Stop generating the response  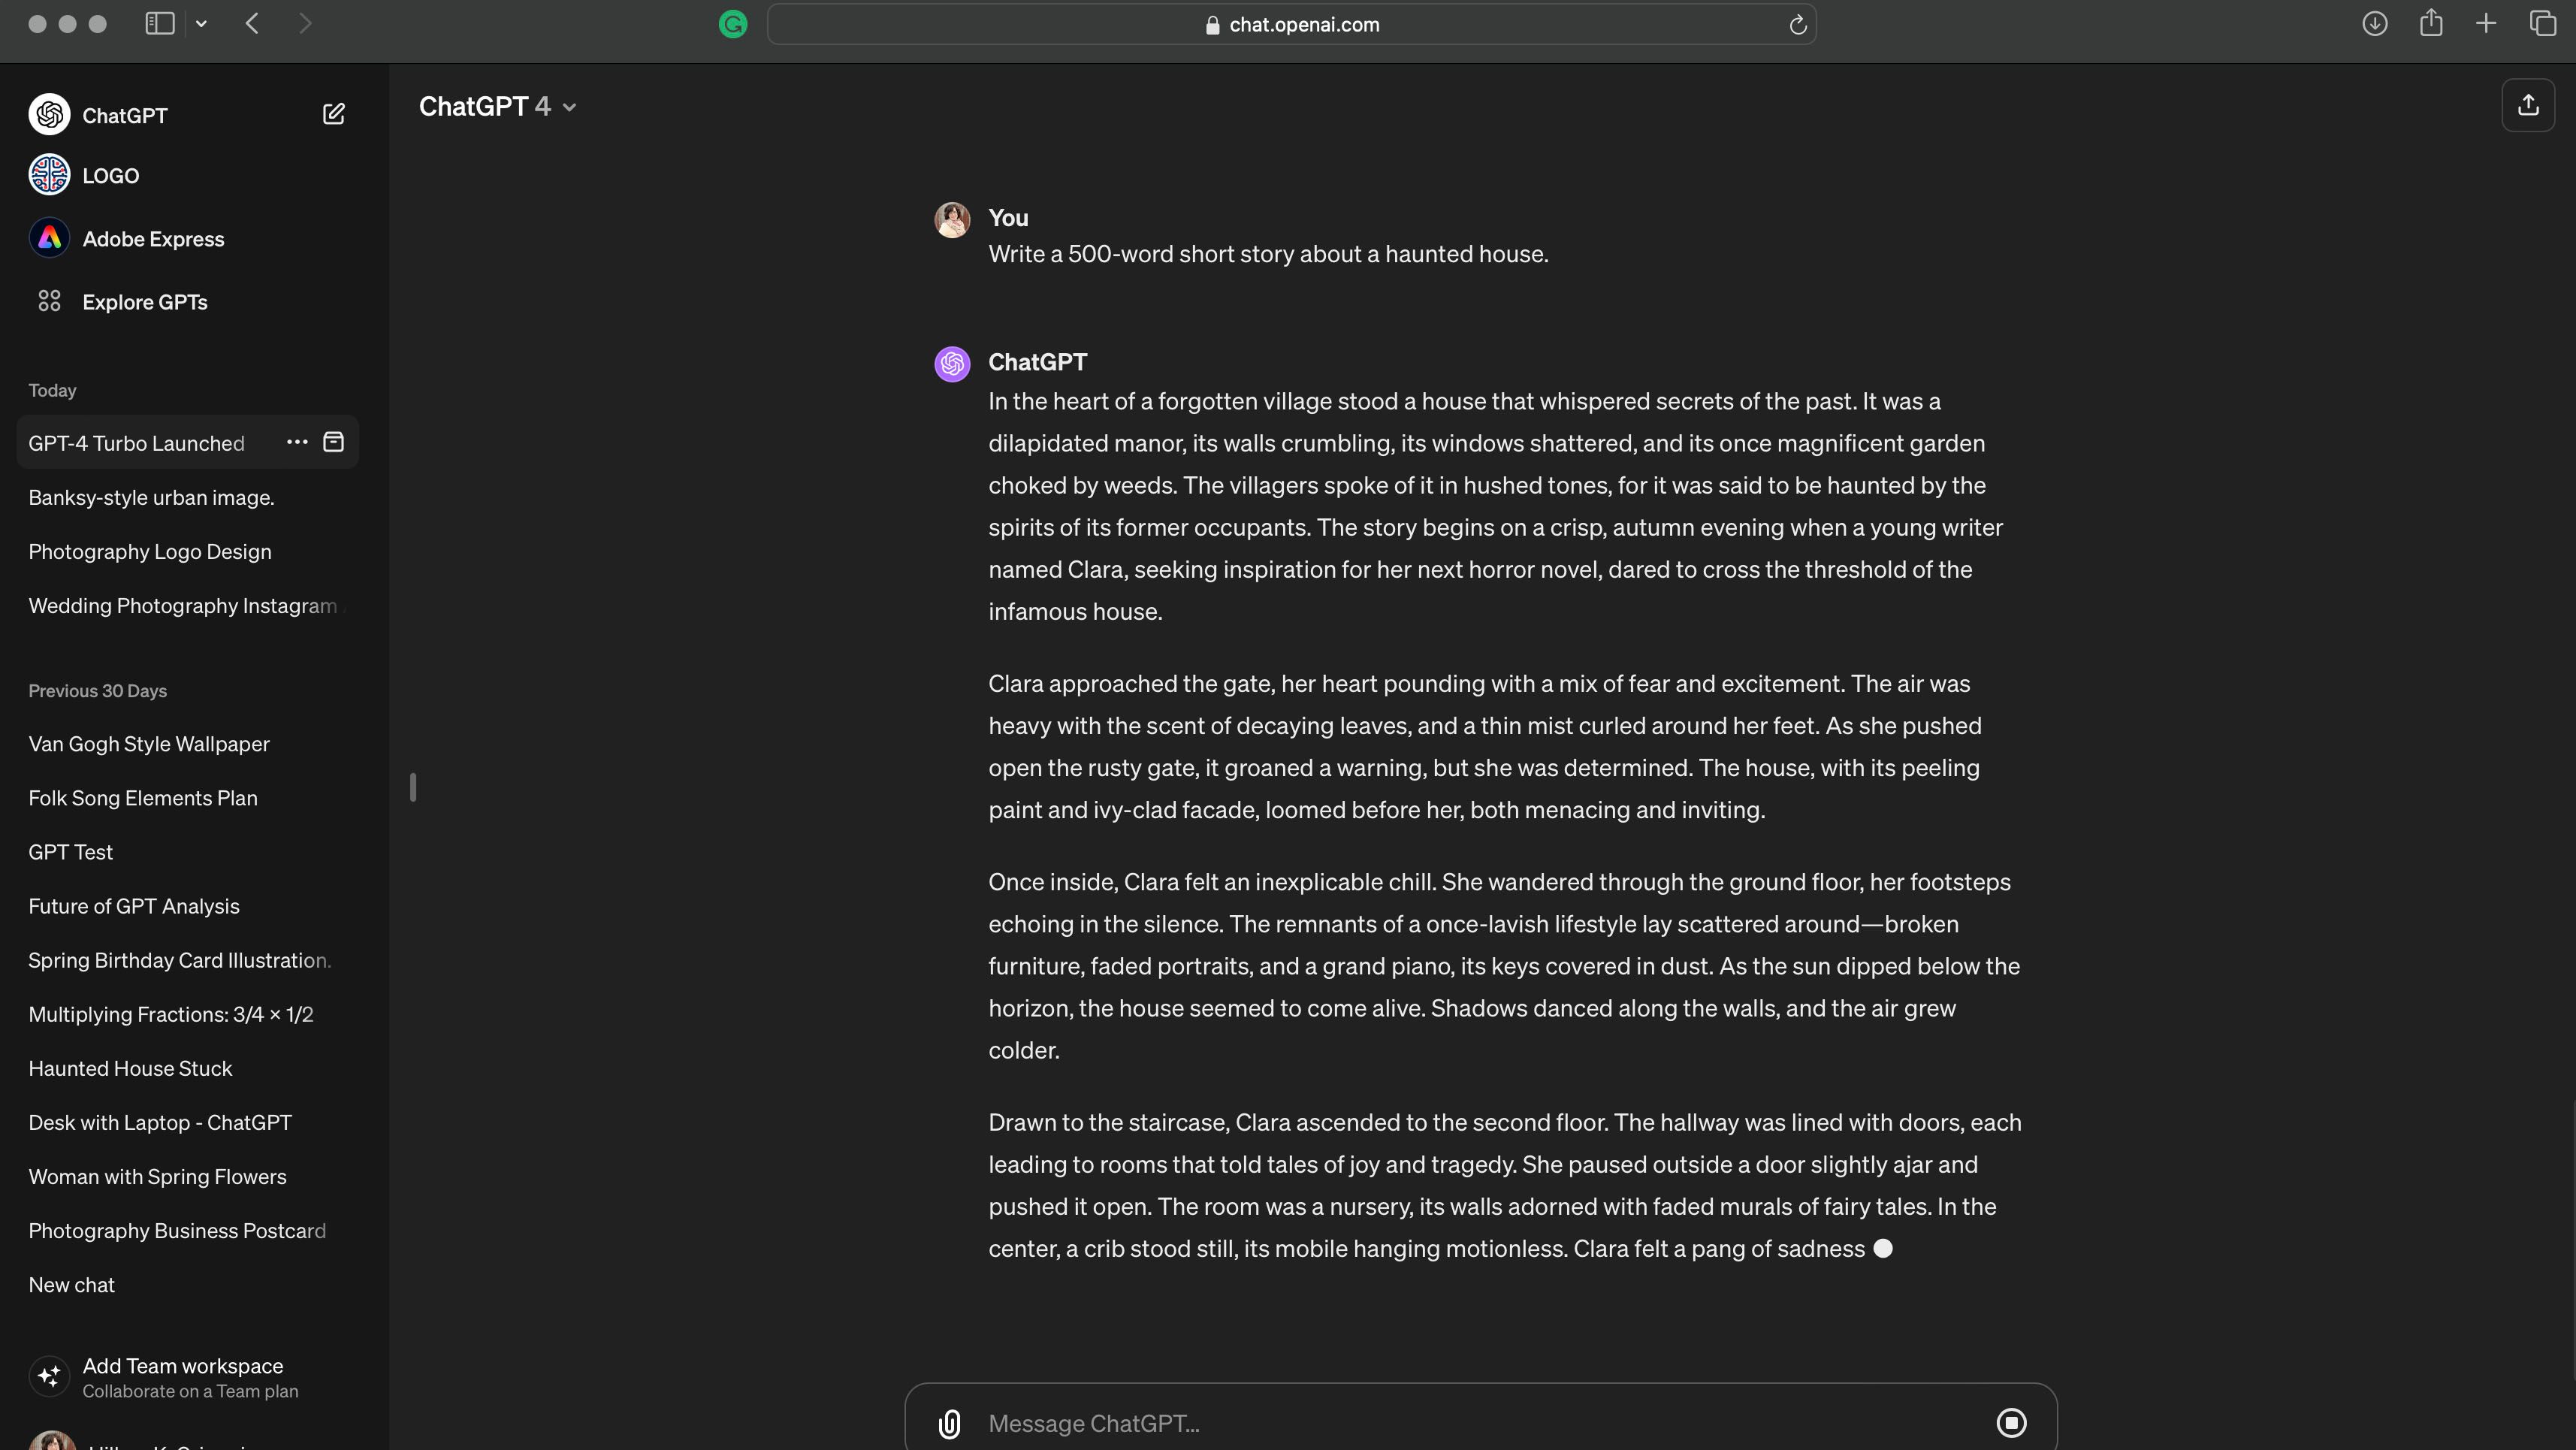coord(2011,1422)
